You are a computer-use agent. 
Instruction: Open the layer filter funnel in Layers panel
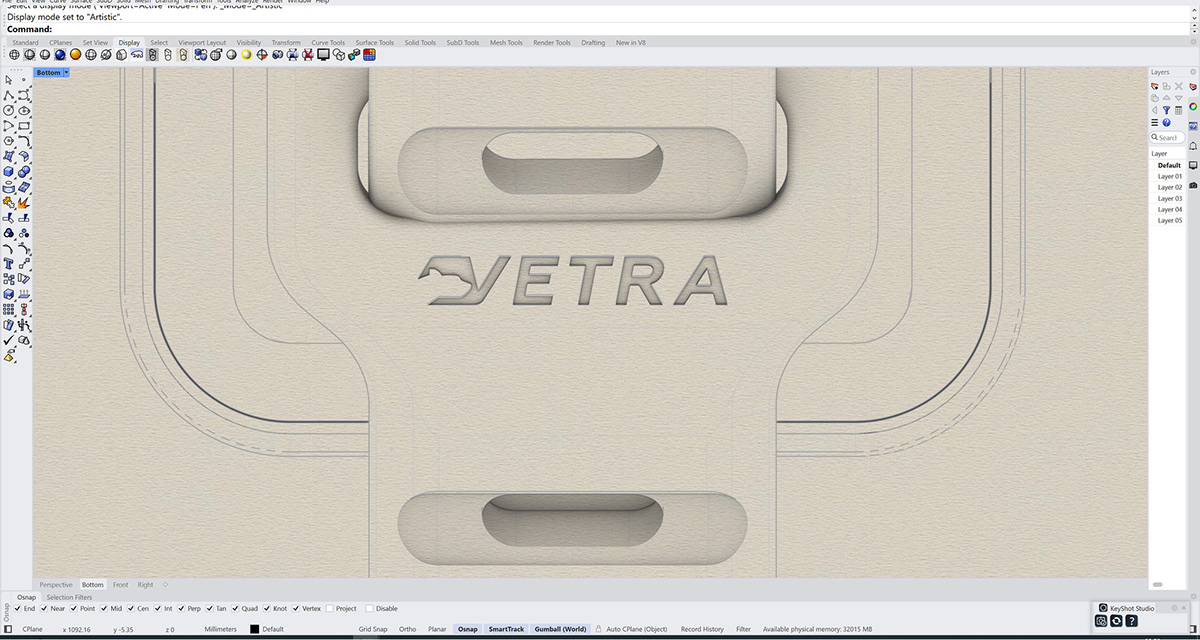pos(1167,110)
